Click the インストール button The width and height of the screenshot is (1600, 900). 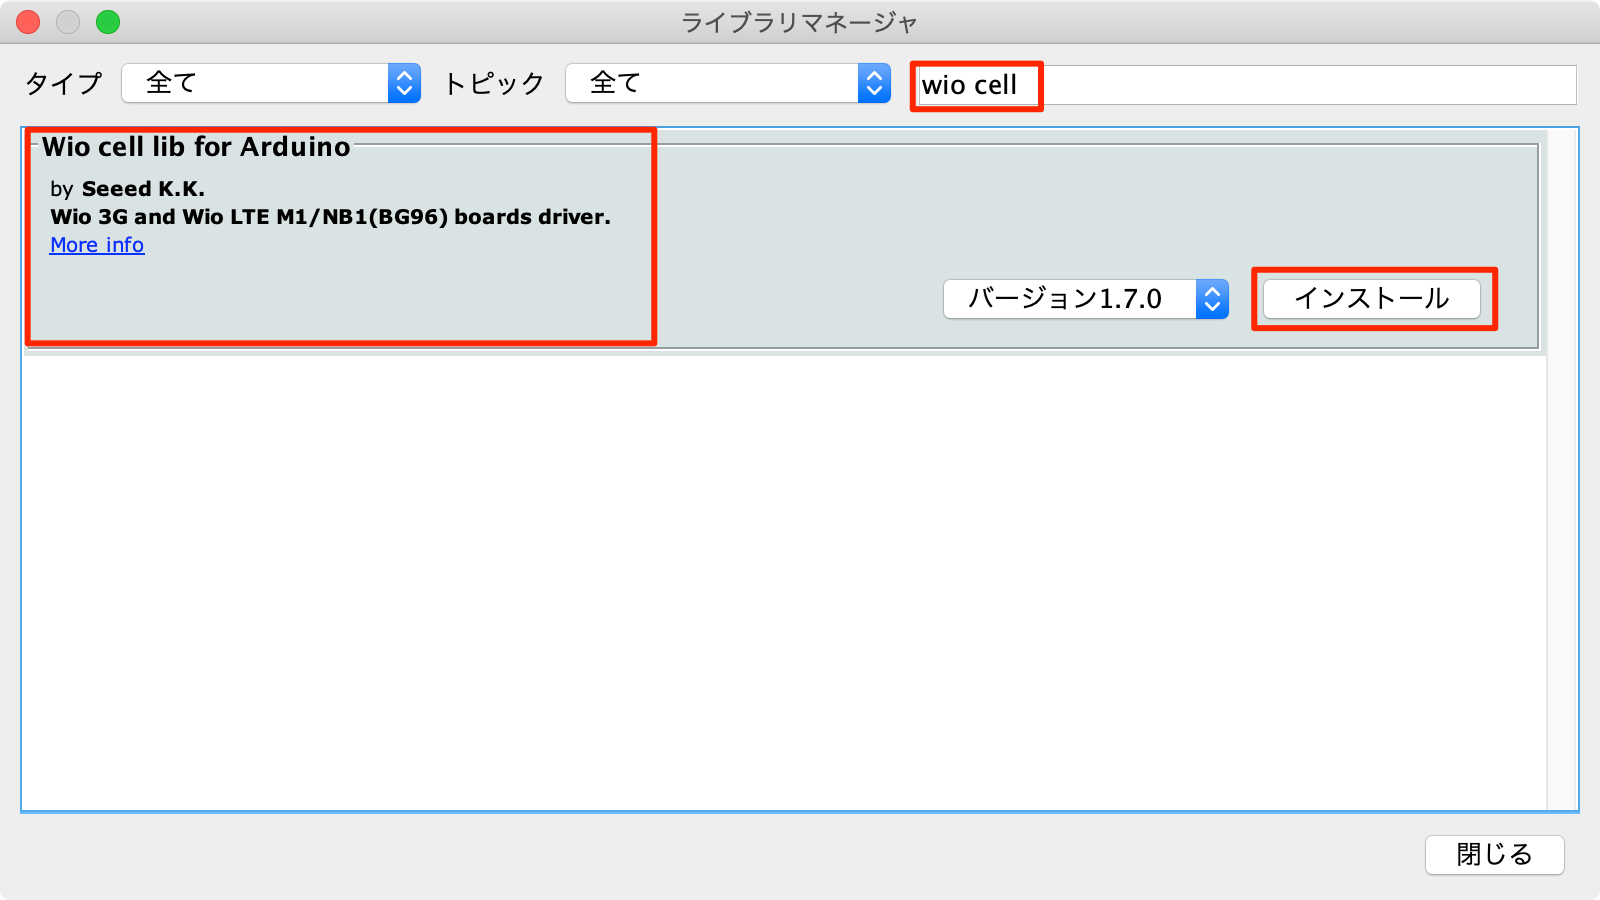tap(1372, 299)
